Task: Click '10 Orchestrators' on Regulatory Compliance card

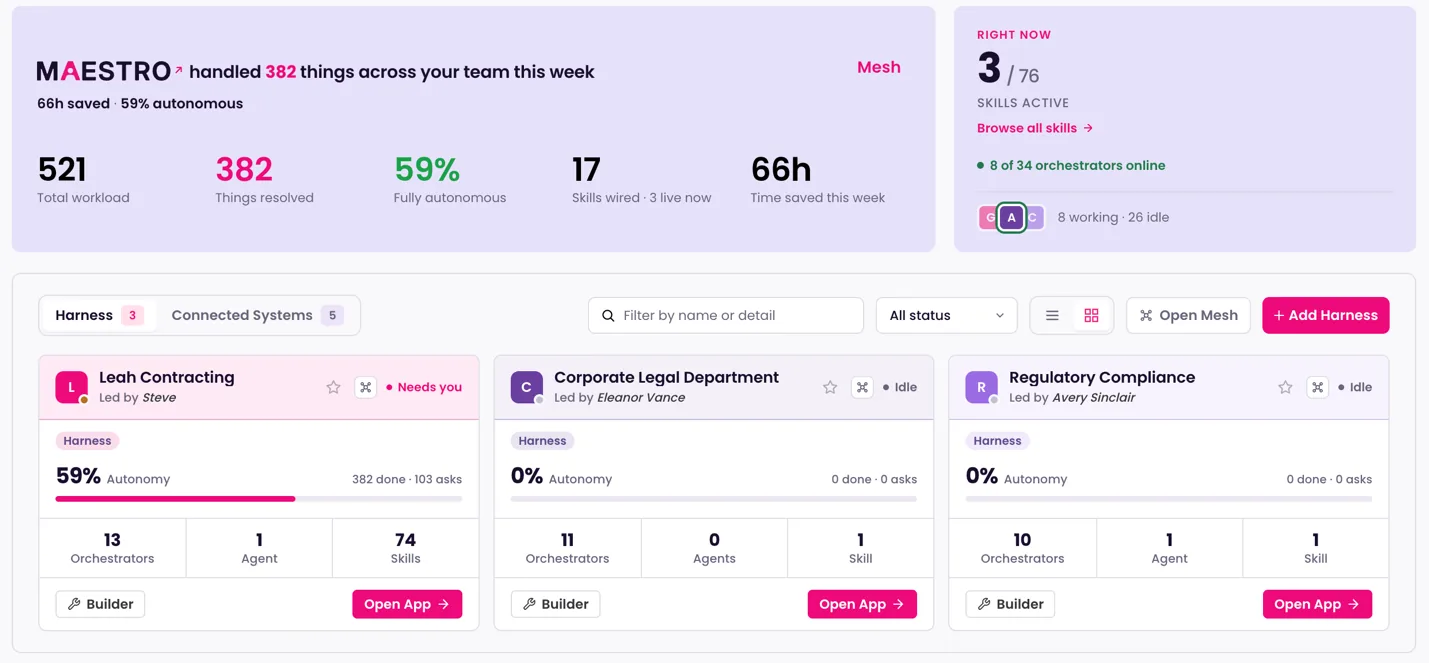Action: 1022,548
